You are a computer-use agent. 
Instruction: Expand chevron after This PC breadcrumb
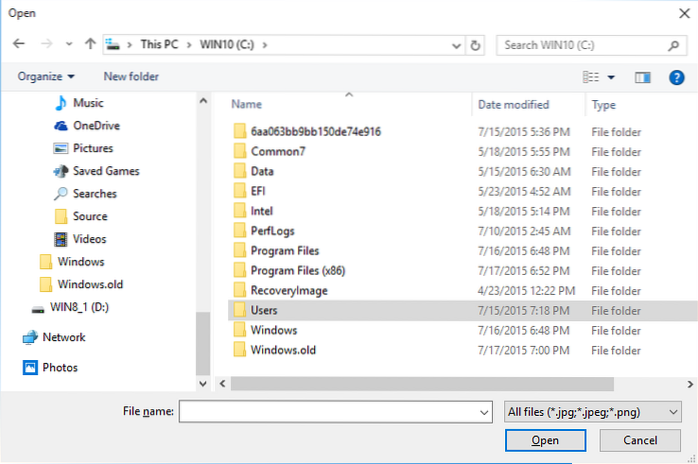tap(189, 45)
